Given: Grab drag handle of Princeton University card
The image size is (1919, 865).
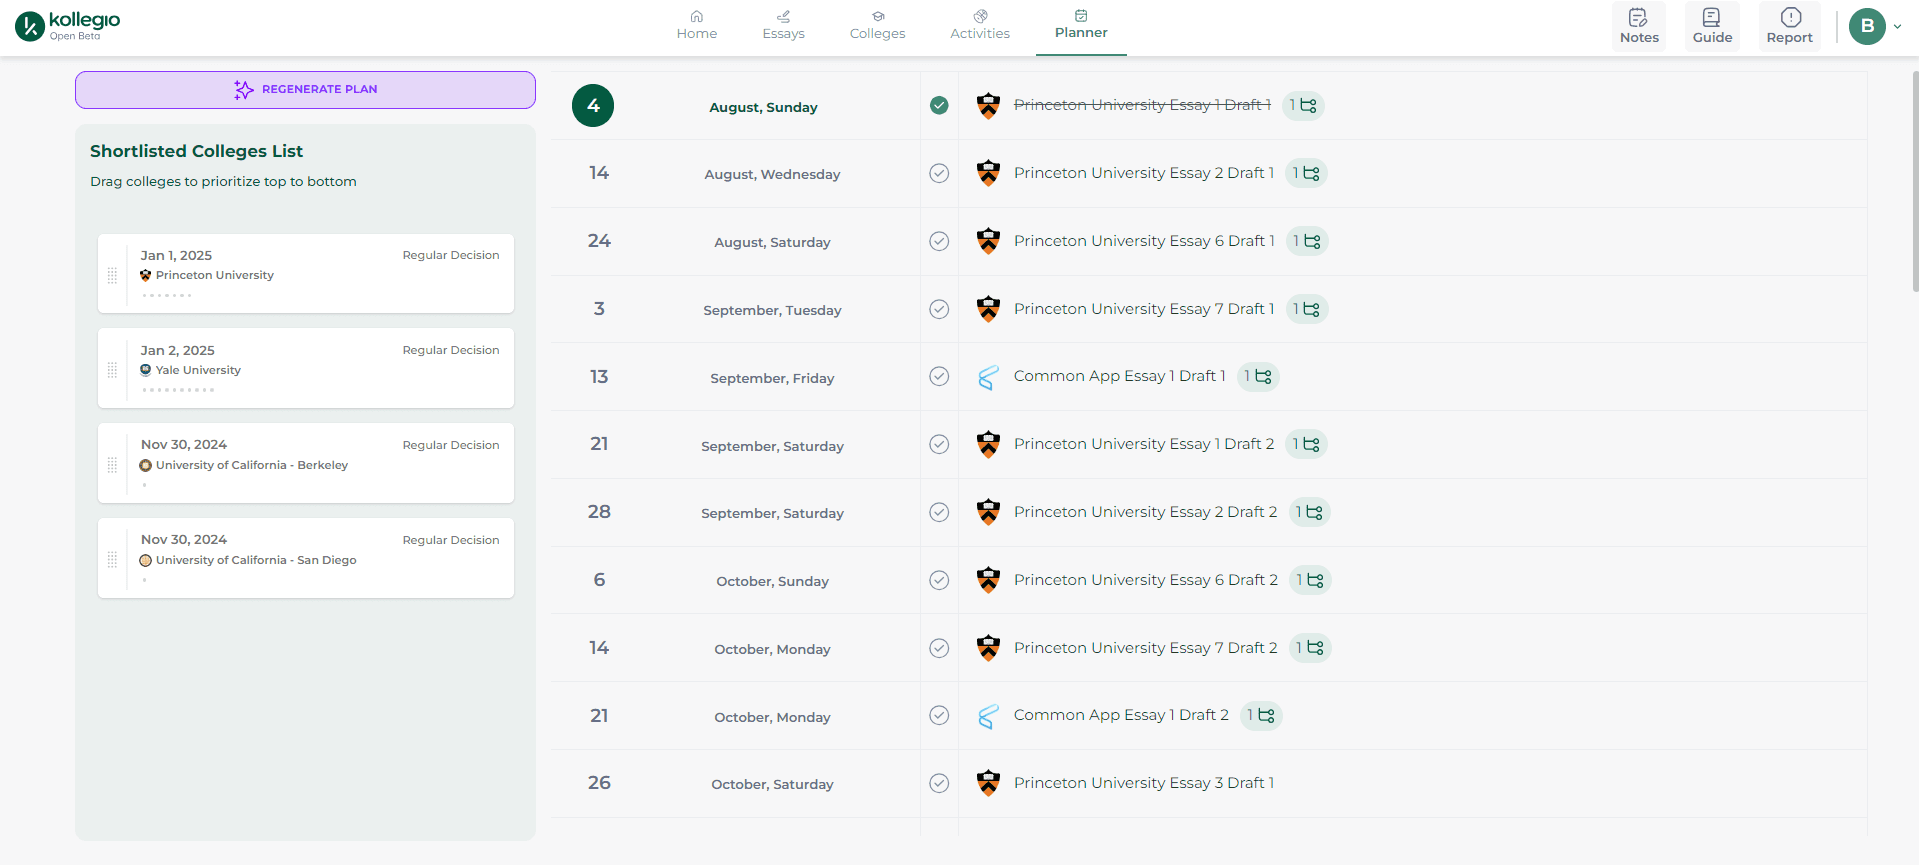Looking at the screenshot, I should coord(112,275).
